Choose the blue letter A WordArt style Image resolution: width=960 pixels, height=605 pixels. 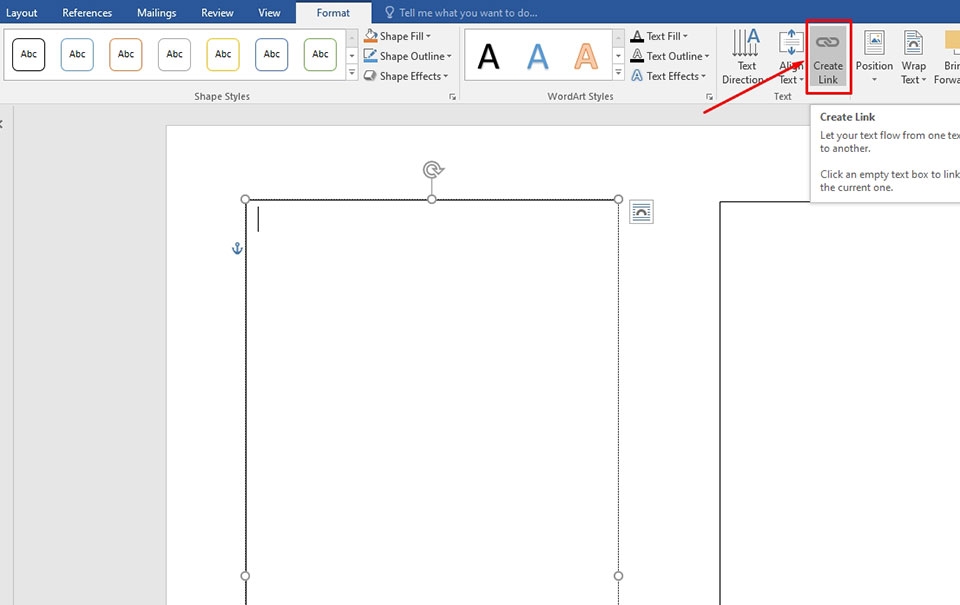click(x=538, y=56)
